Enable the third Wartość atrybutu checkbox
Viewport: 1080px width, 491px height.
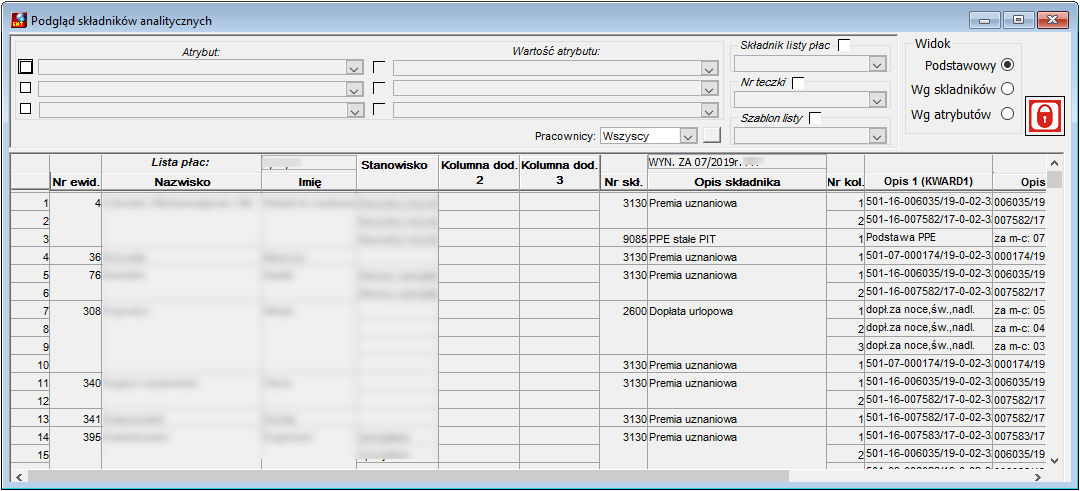click(x=379, y=108)
